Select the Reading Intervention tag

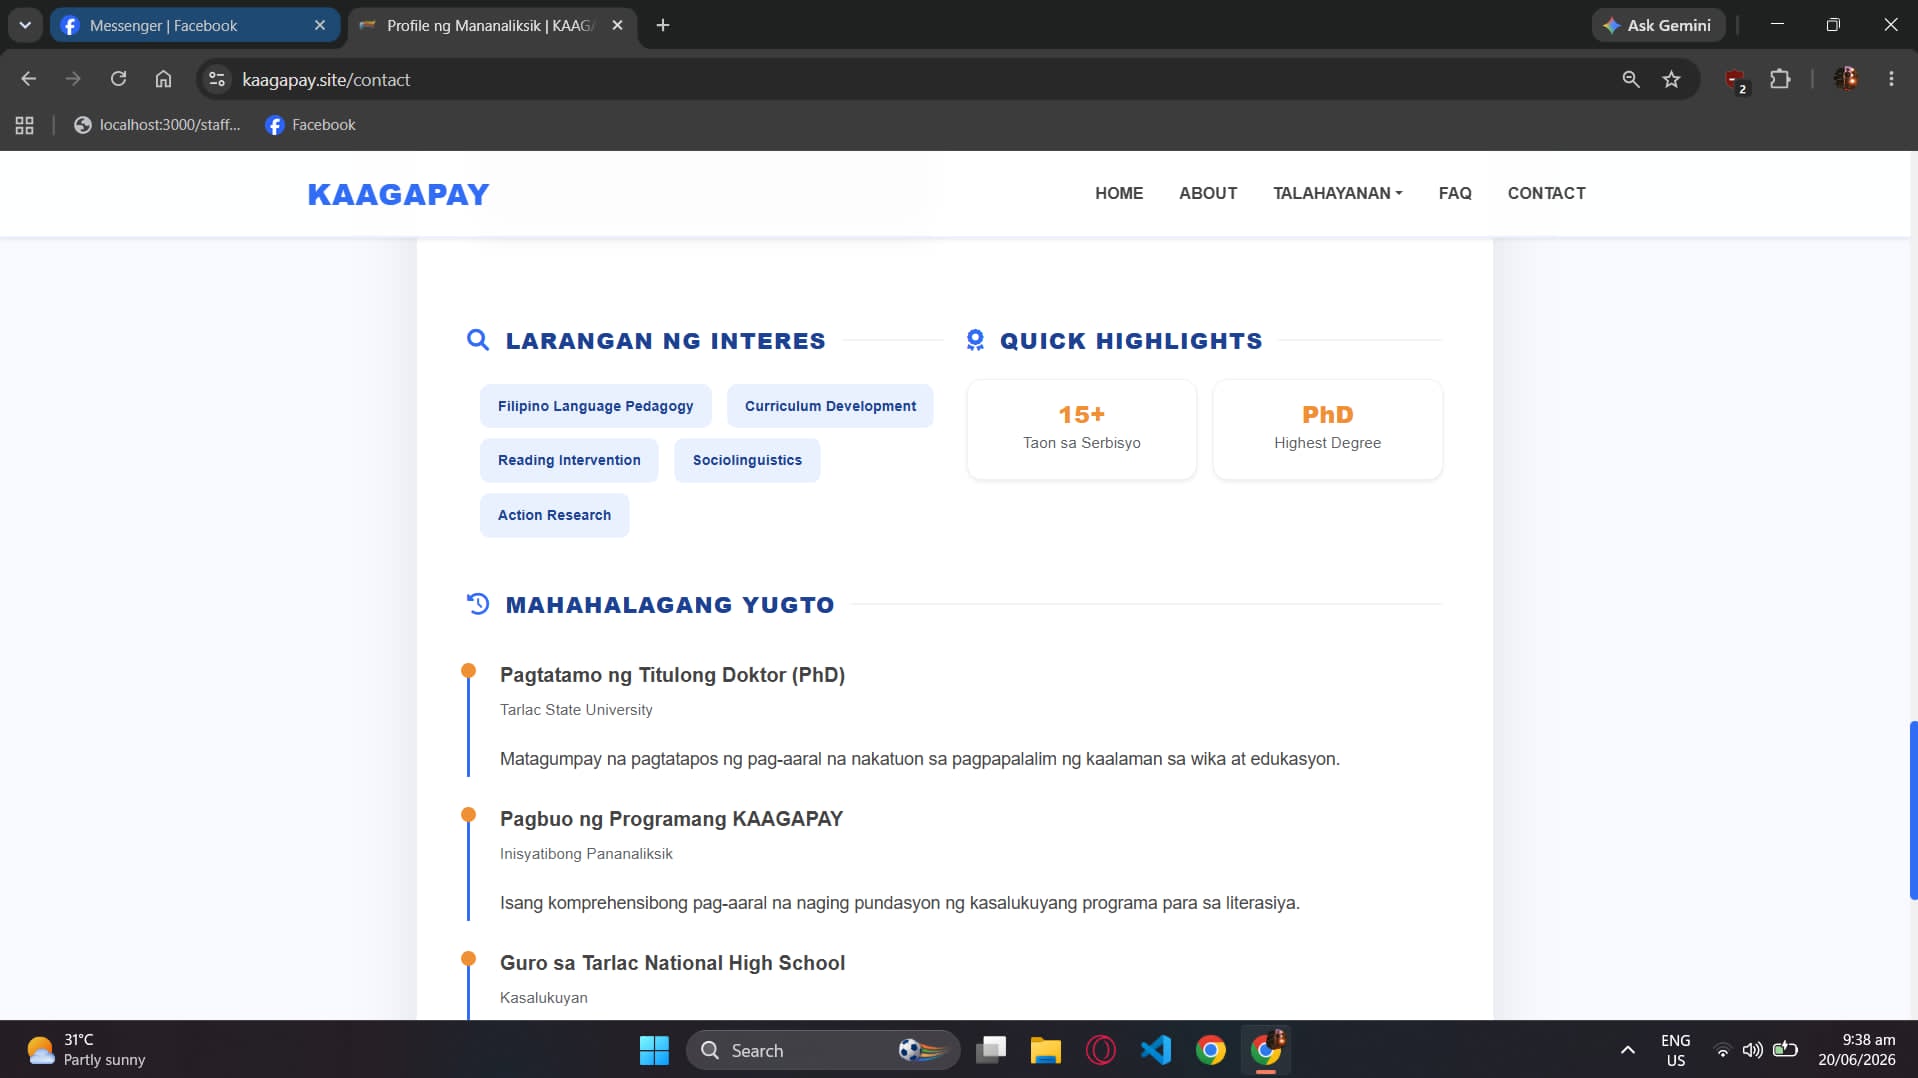pyautogui.click(x=569, y=460)
